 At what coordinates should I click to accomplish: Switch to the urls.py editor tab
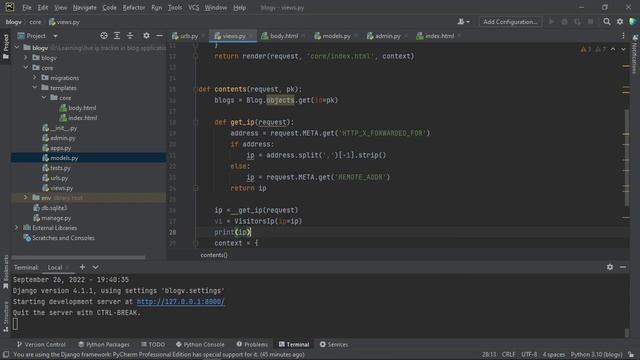pos(188,36)
